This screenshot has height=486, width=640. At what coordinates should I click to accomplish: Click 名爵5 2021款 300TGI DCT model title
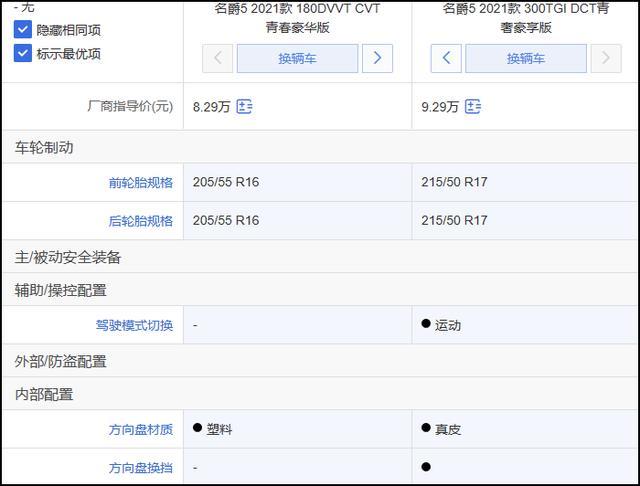[526, 18]
